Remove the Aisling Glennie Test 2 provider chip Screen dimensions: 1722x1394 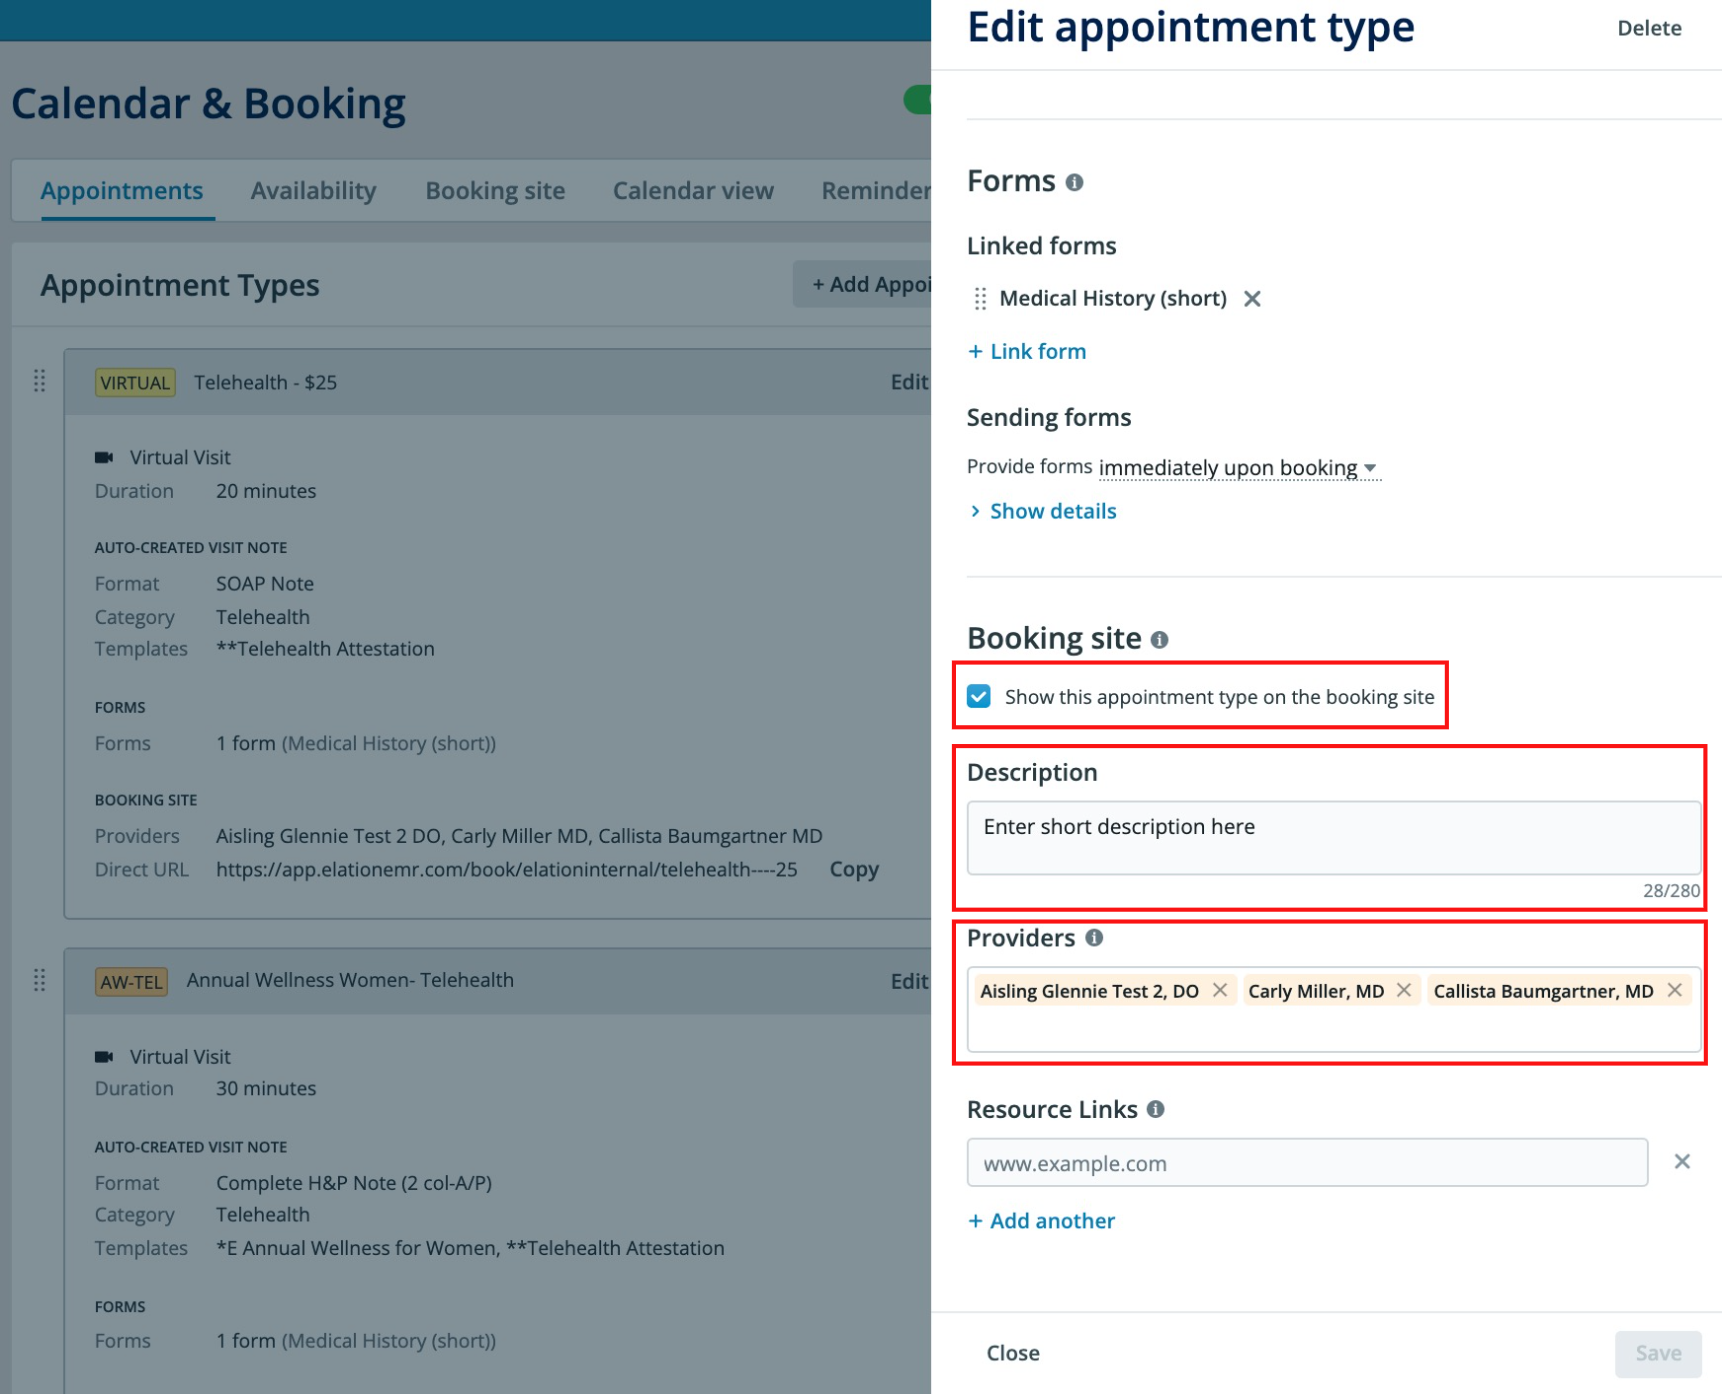click(1220, 990)
